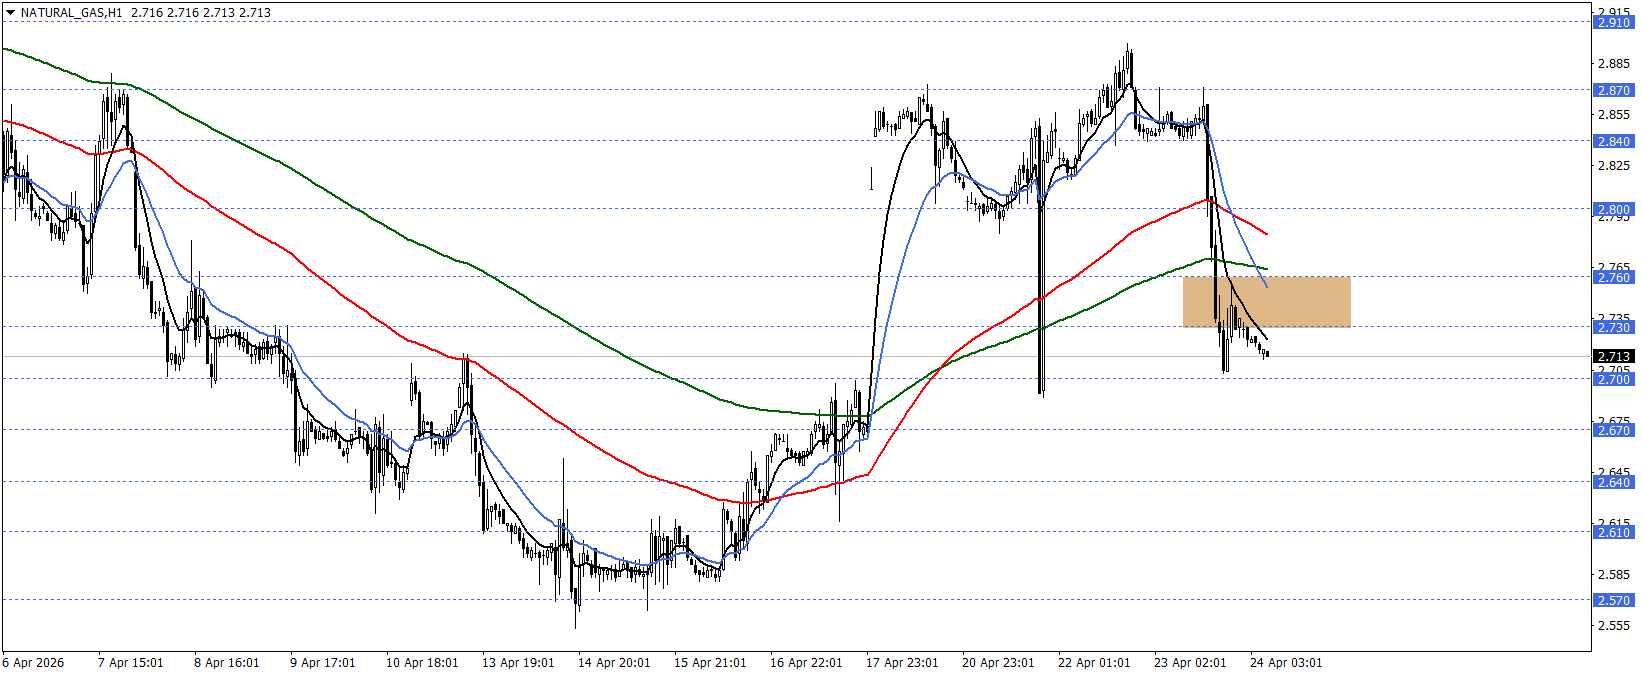Click the 2.825 price scale value
The height and width of the screenshot is (675, 1641).
pyautogui.click(x=1614, y=165)
